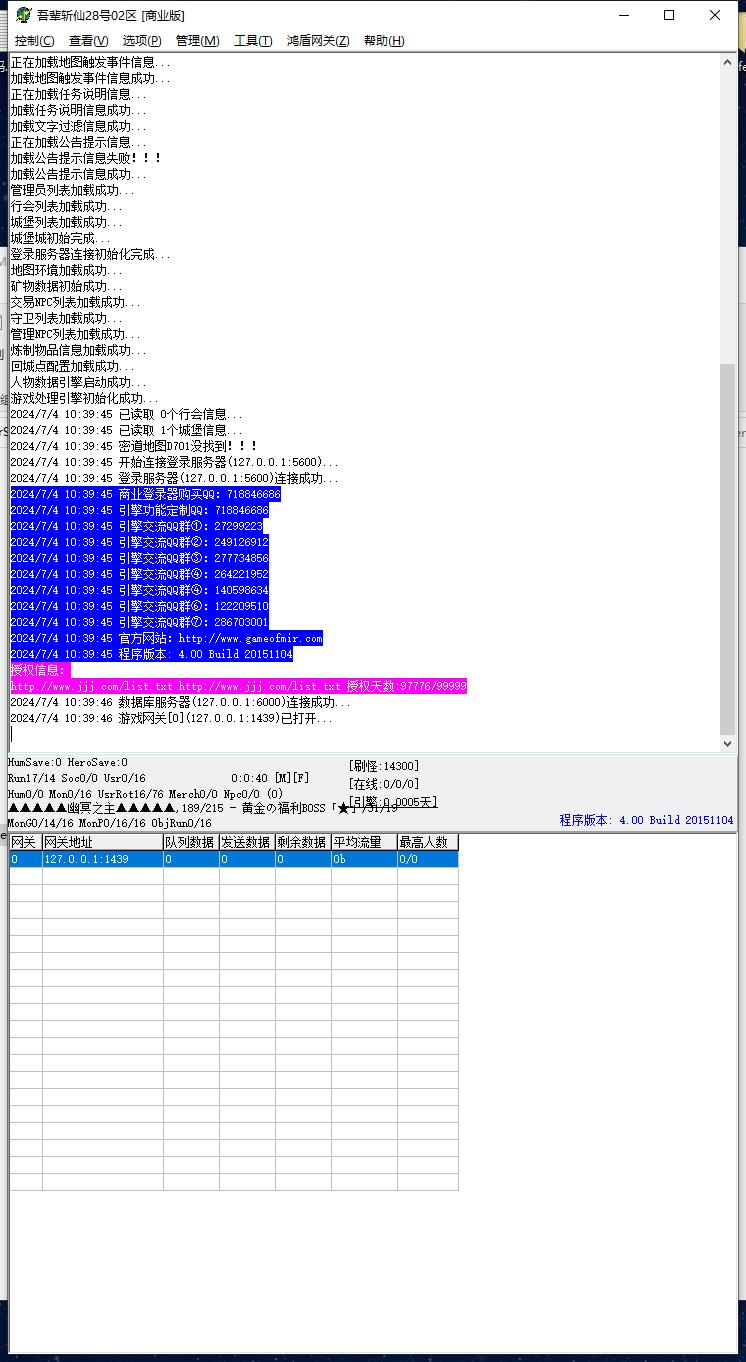Click 授权天数:97776/99999 text
Viewport: 746px width, 1362px height.
coord(407,686)
